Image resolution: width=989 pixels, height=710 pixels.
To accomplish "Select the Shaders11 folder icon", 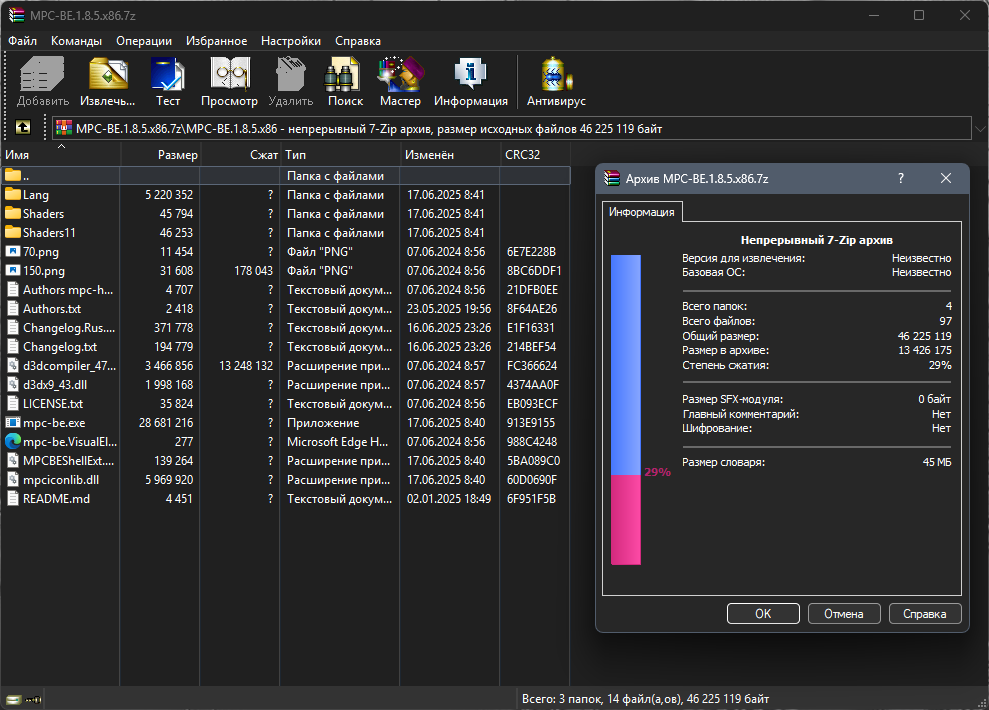I will pyautogui.click(x=13, y=233).
